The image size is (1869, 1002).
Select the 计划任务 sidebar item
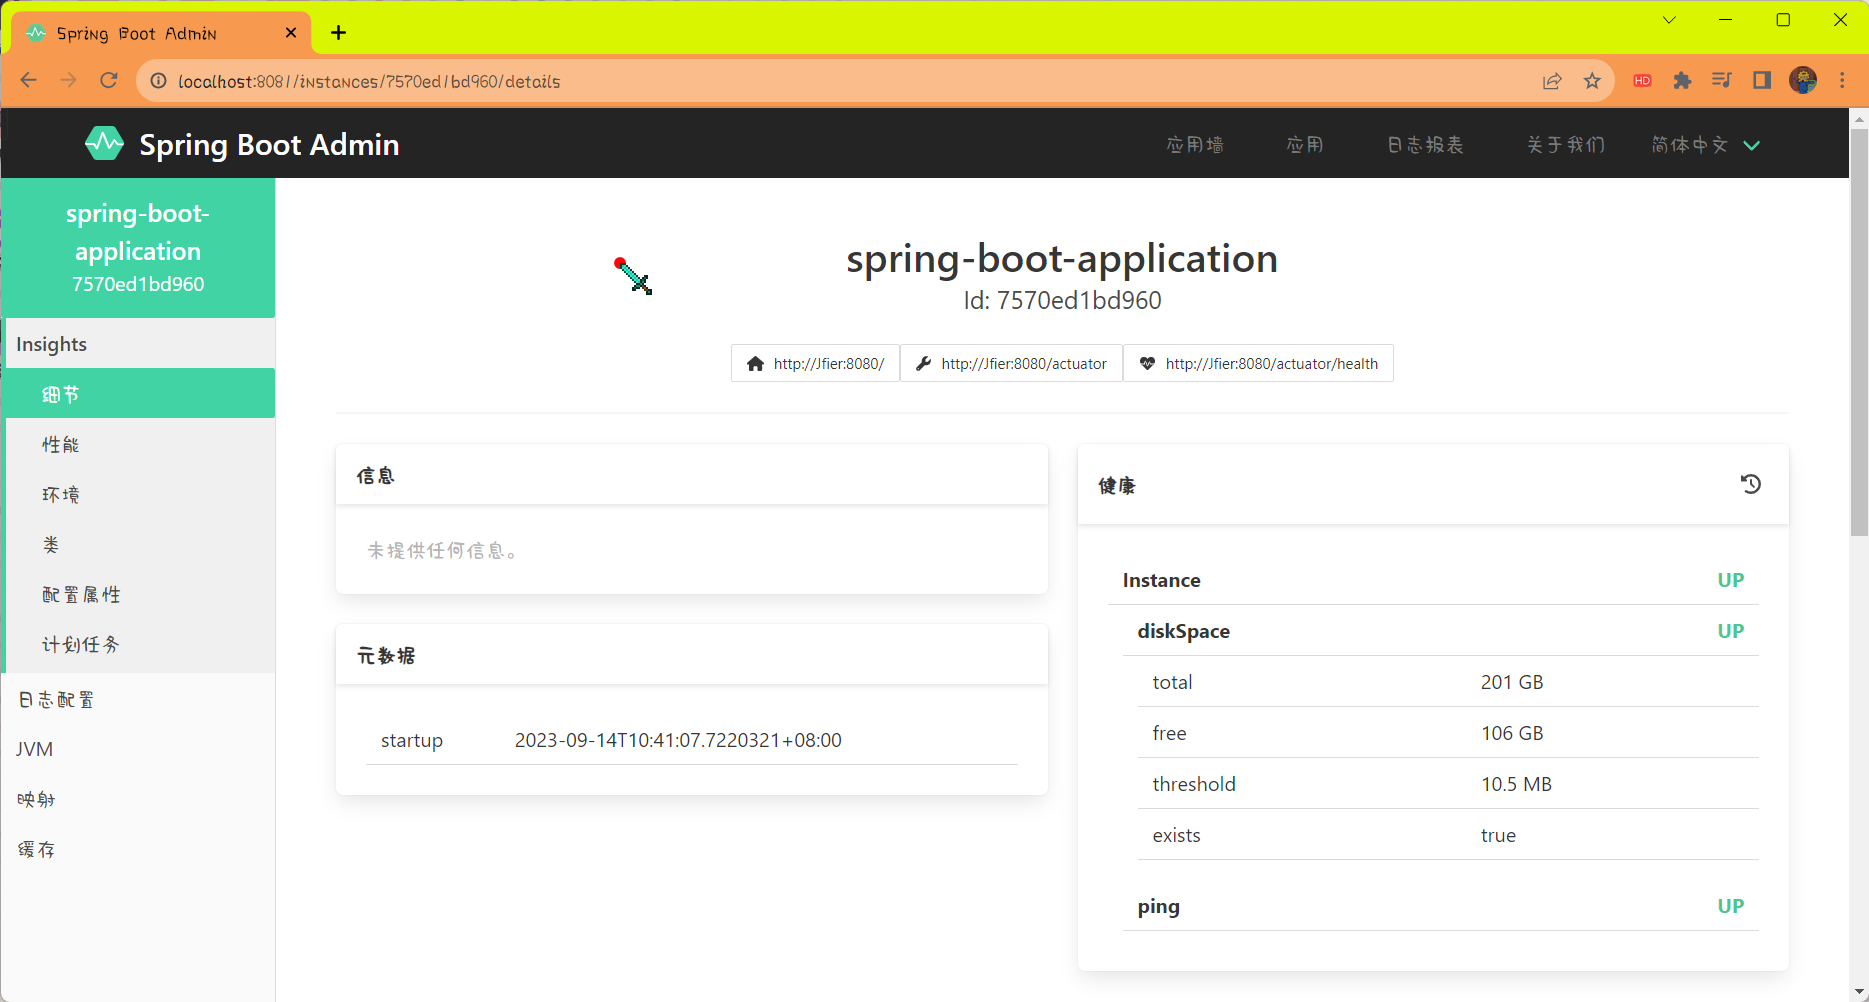140,644
